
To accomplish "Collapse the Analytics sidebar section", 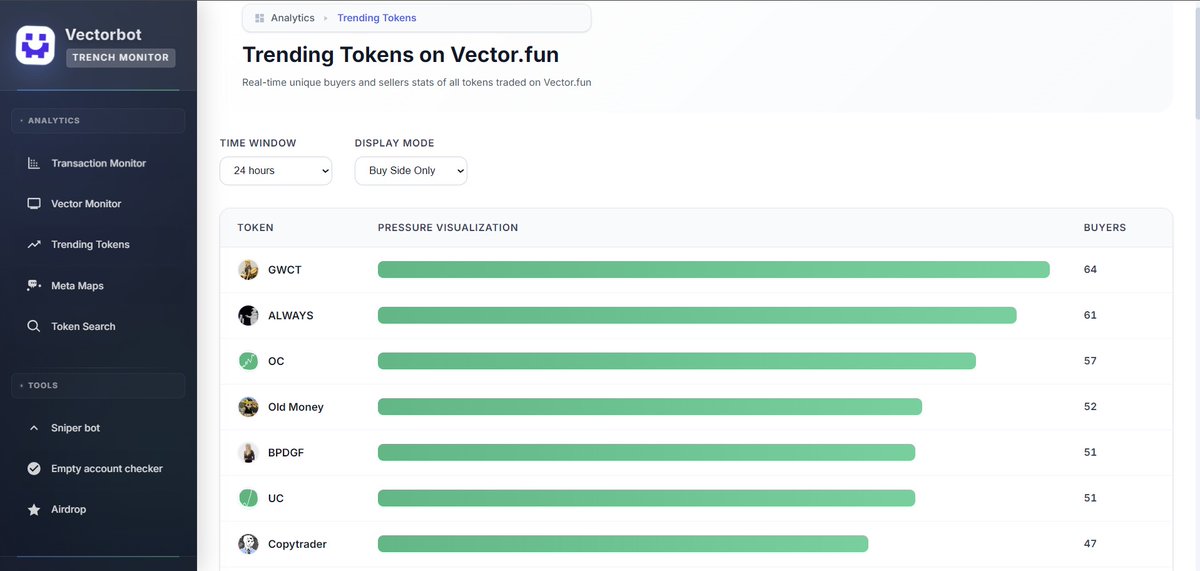I will [98, 121].
